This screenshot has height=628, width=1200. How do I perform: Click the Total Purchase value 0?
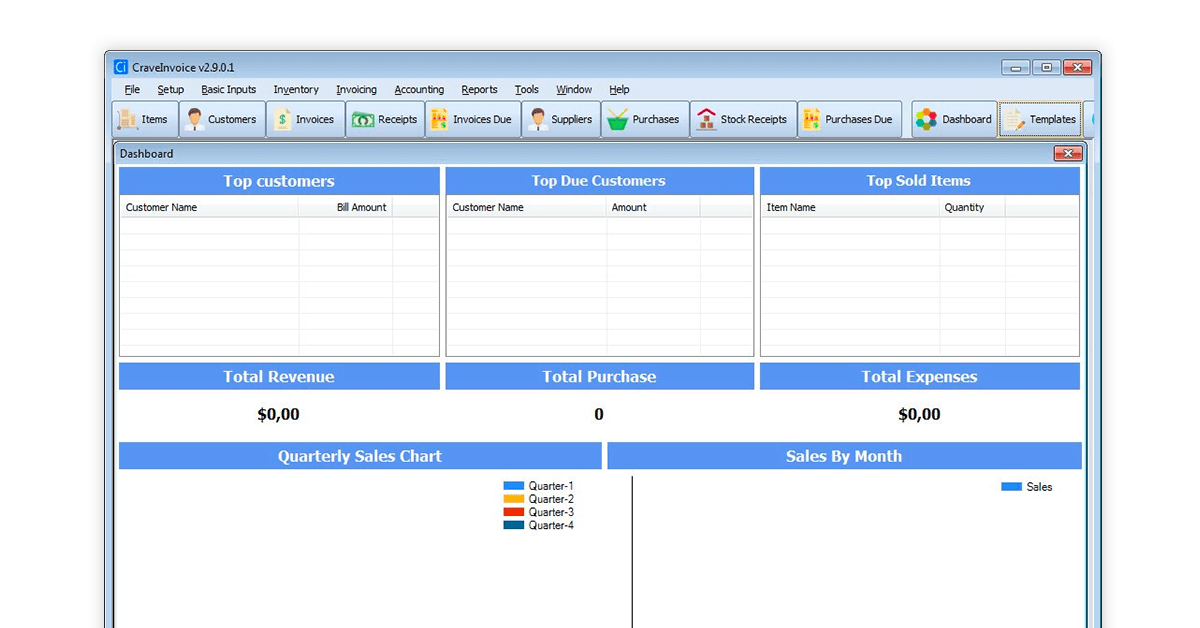599,414
